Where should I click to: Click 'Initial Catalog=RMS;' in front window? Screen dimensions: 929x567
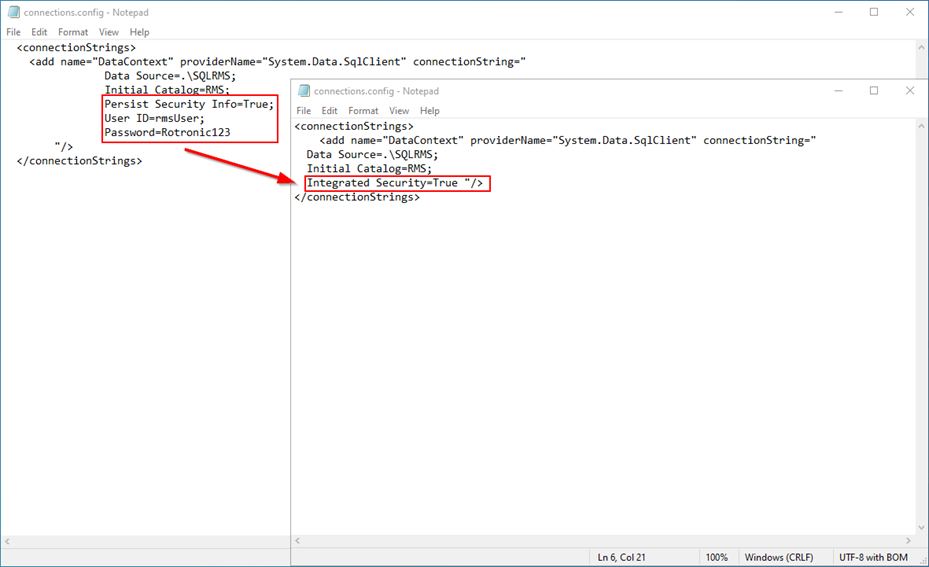[369, 169]
